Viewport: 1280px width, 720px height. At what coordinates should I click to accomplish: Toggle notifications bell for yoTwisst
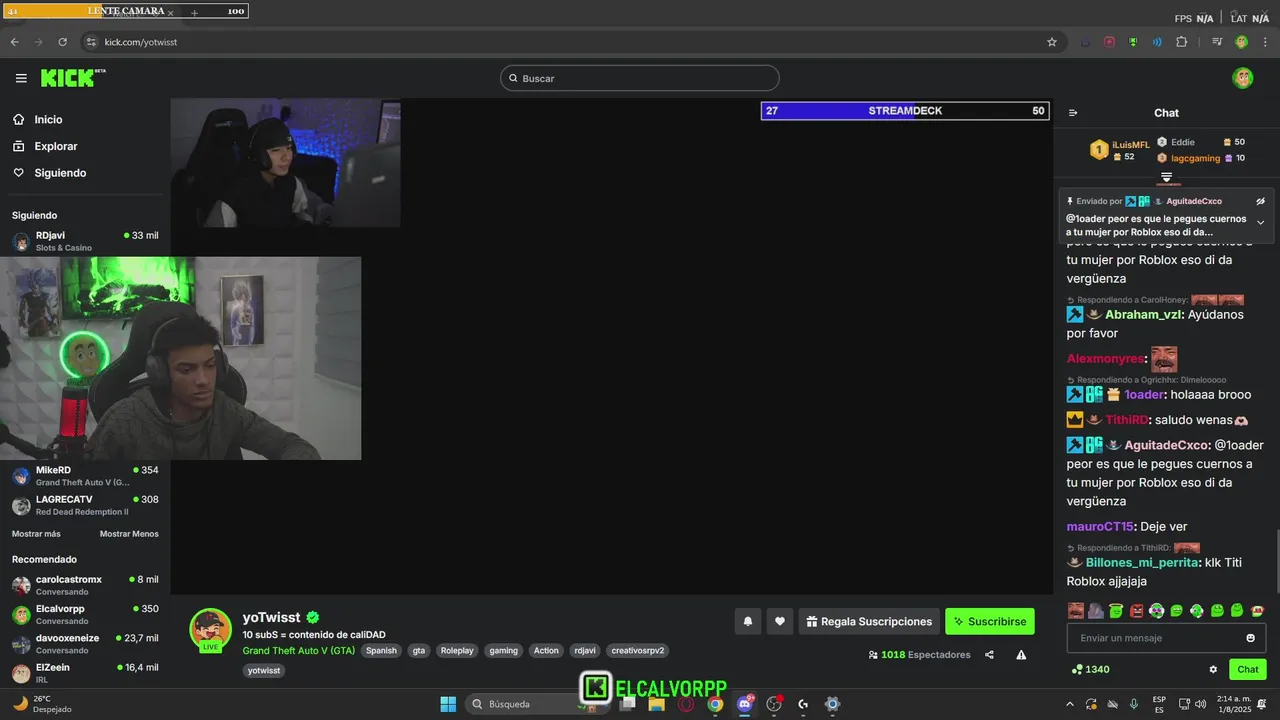tap(747, 621)
